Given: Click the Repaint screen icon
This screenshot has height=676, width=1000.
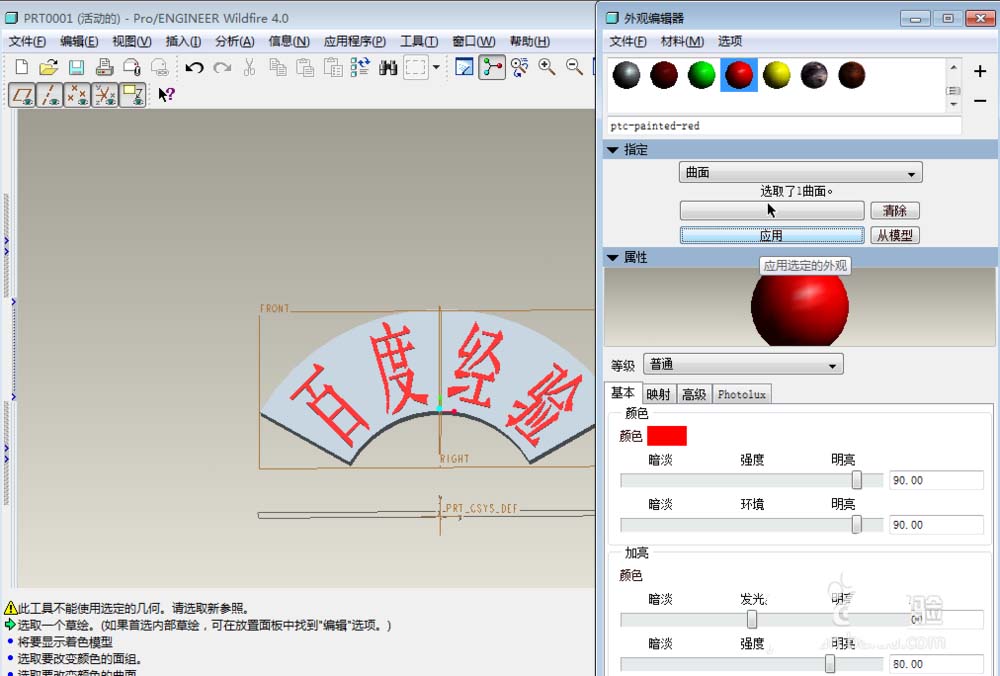Looking at the screenshot, I should [x=464, y=67].
